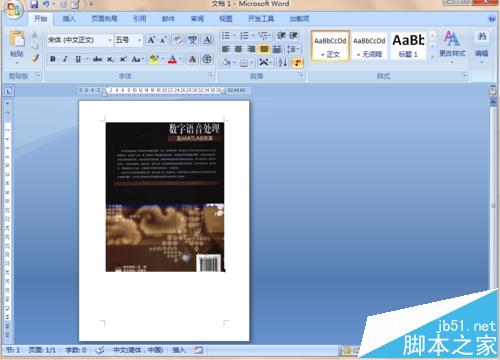
Task: Select the book cover image in the document
Action: (x=165, y=197)
